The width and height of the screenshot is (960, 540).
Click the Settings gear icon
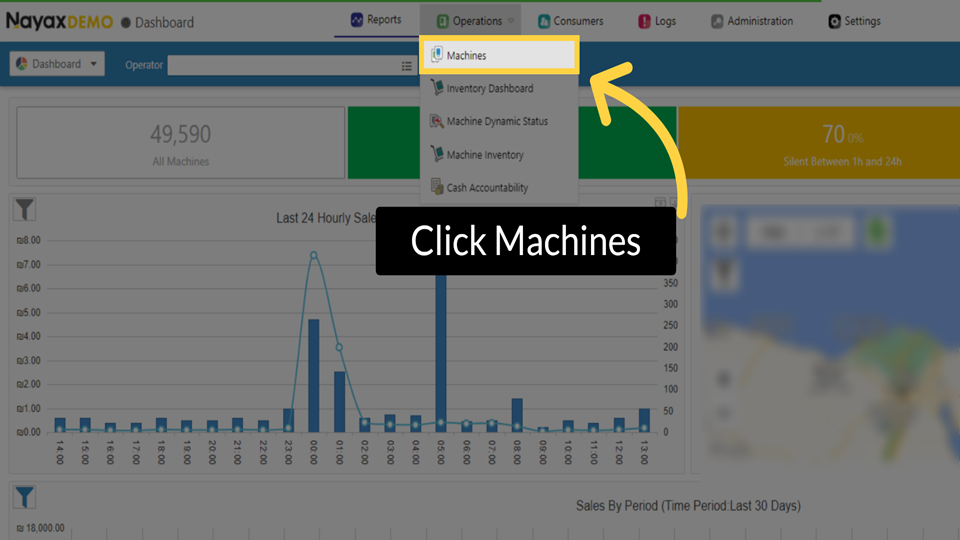click(x=834, y=21)
